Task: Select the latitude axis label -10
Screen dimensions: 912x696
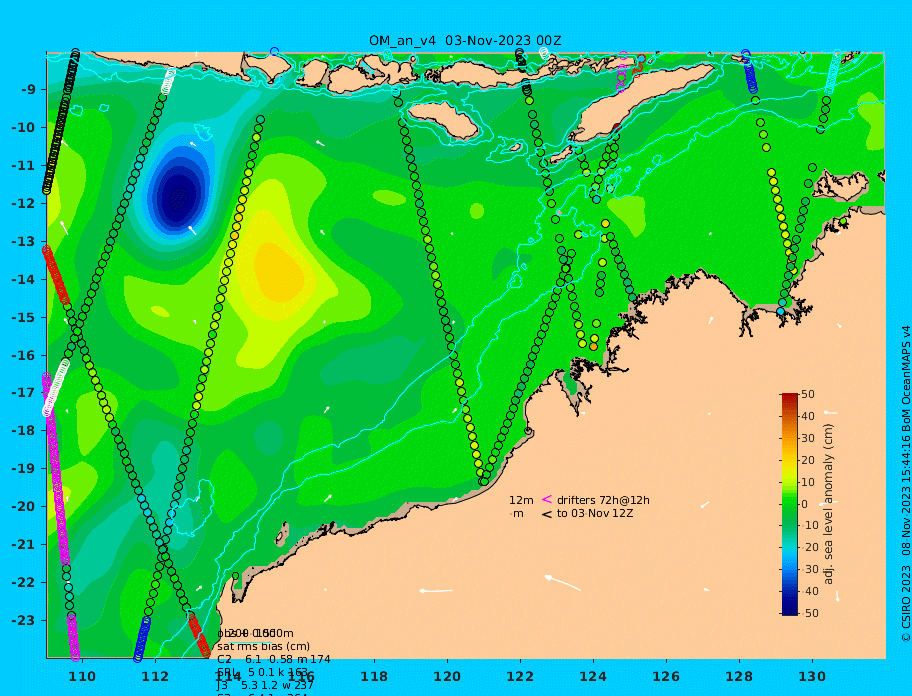Action: coord(24,127)
